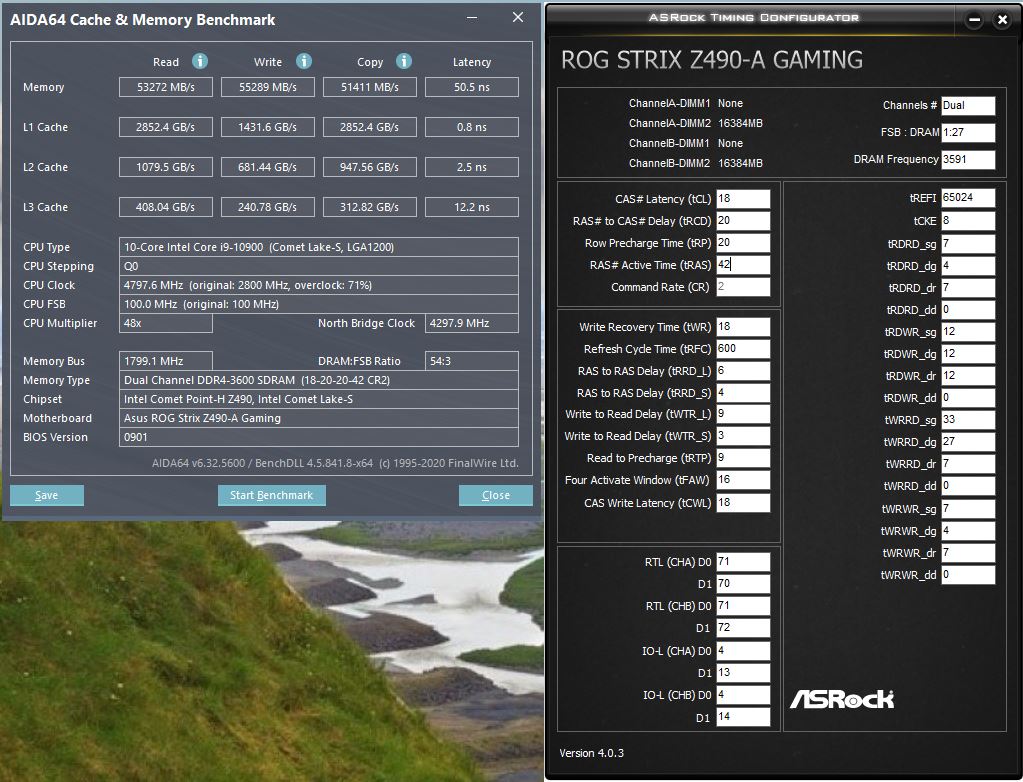
Task: Click the tWRWR_sg value field
Action: pos(968,509)
